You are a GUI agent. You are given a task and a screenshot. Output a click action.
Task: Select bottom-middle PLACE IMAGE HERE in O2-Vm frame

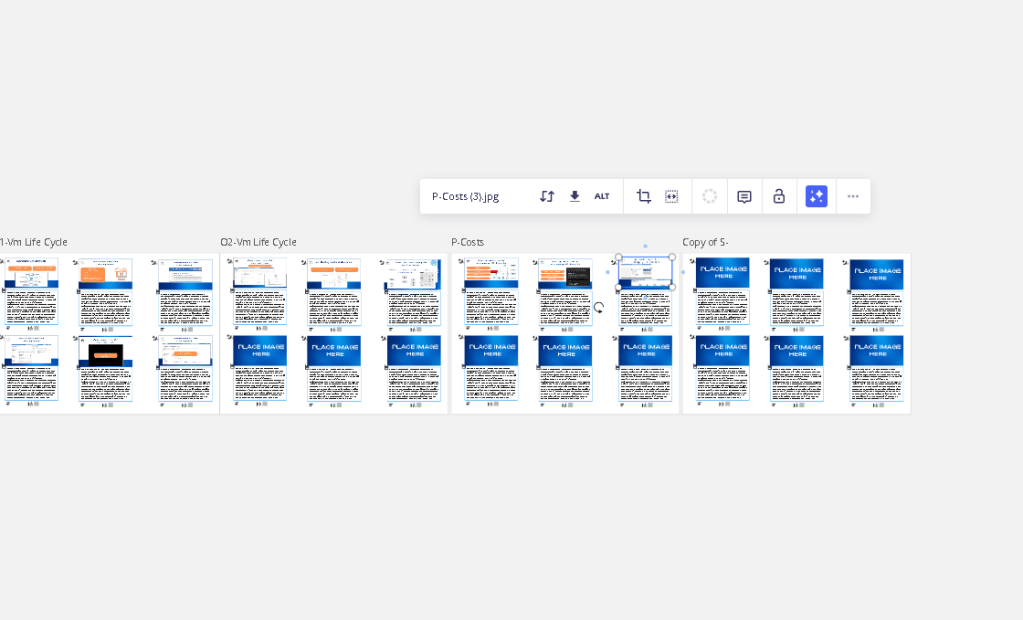coord(334,351)
